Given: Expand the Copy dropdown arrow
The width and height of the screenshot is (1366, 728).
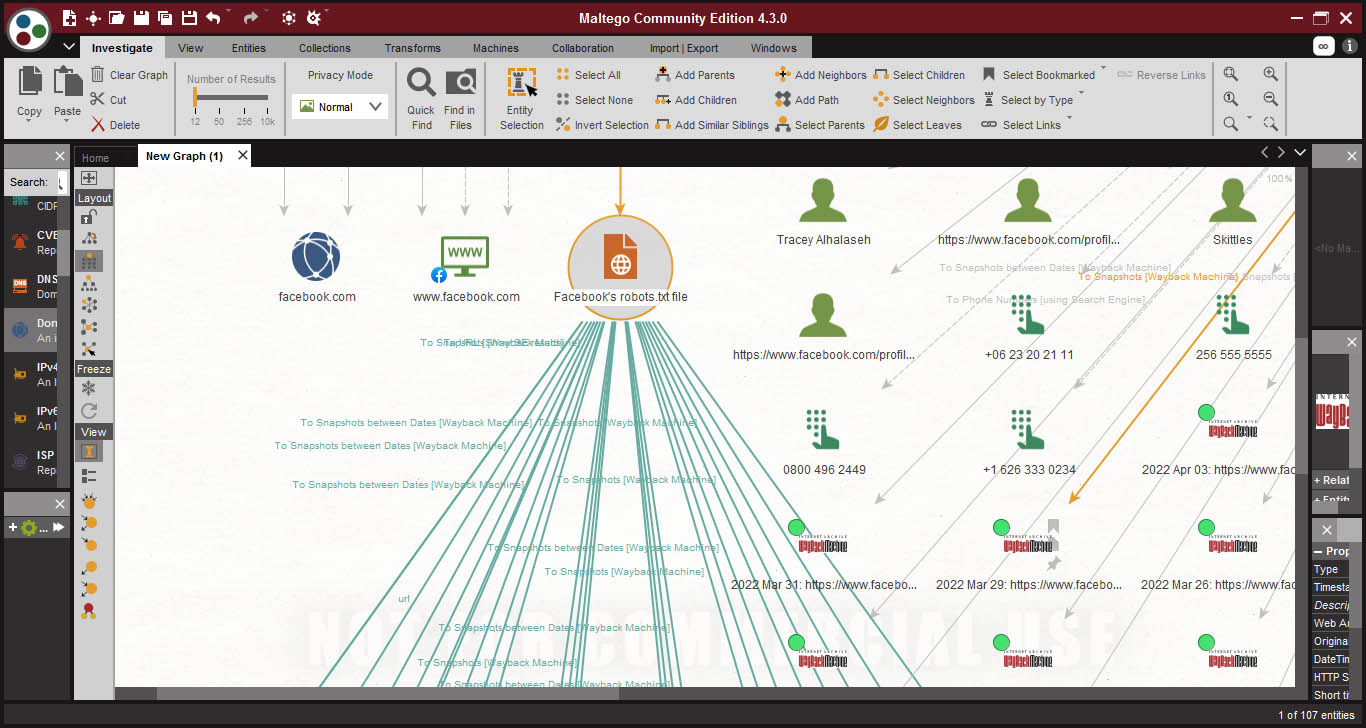Looking at the screenshot, I should 30,123.
